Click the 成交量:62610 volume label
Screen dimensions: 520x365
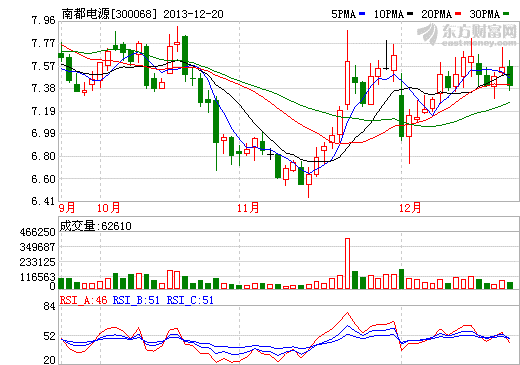pyautogui.click(x=96, y=226)
